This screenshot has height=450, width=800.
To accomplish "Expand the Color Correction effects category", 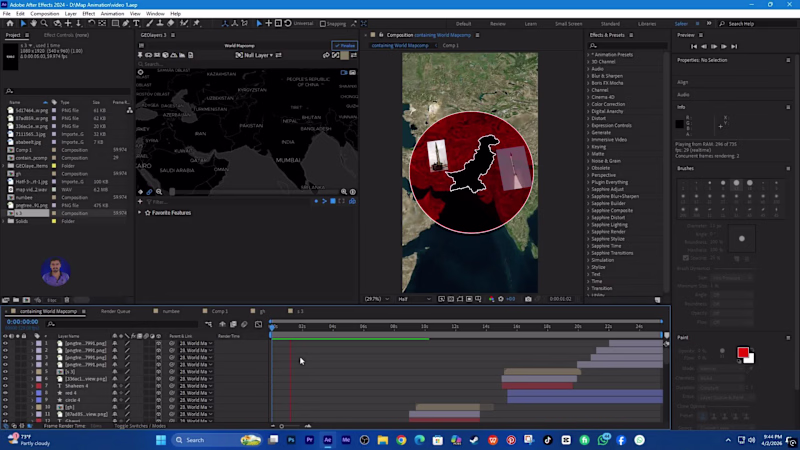I will tap(607, 104).
